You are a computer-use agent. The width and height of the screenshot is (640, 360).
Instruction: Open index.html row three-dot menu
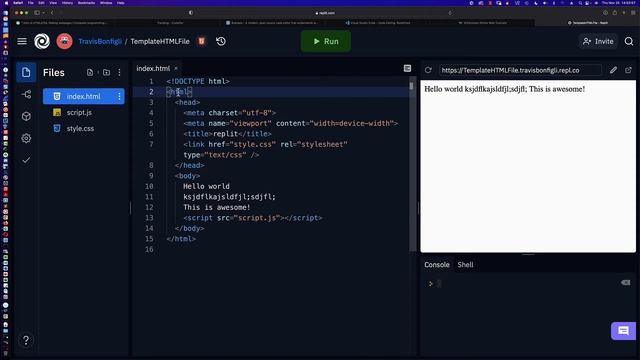(x=119, y=96)
